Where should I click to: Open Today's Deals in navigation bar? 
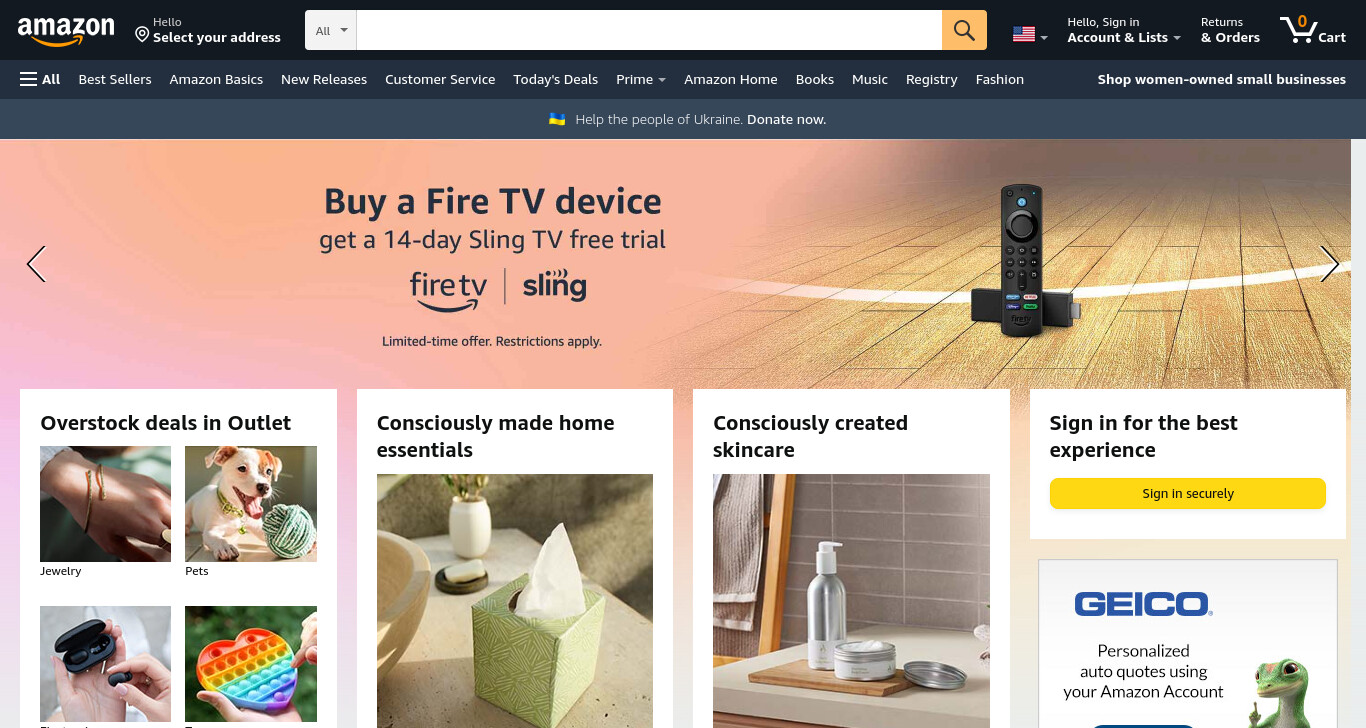[555, 79]
